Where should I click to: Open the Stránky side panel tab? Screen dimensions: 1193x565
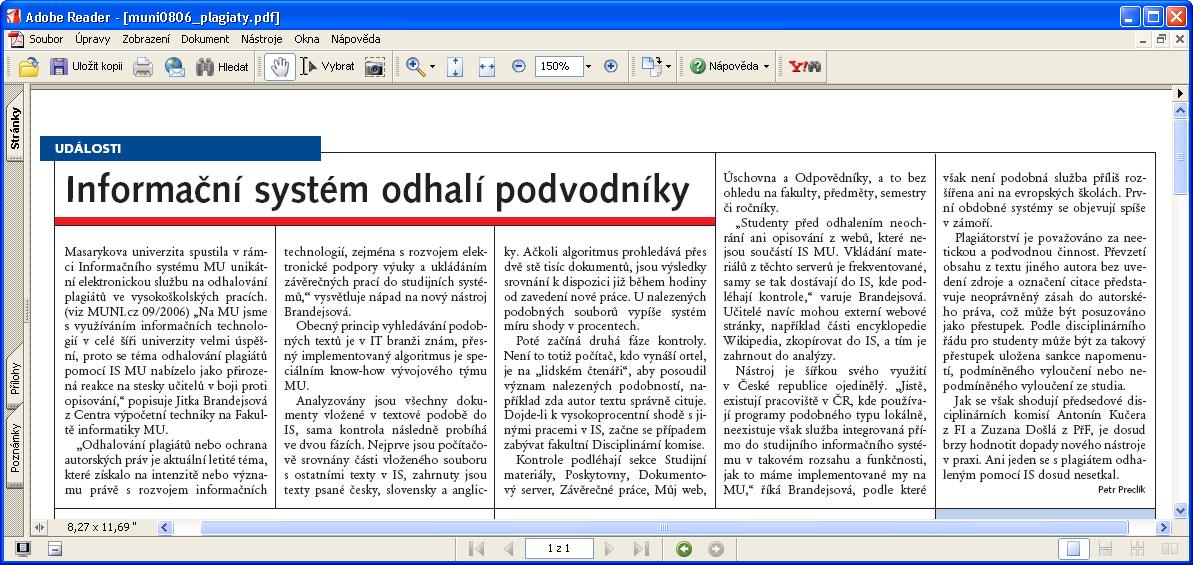click(15, 129)
